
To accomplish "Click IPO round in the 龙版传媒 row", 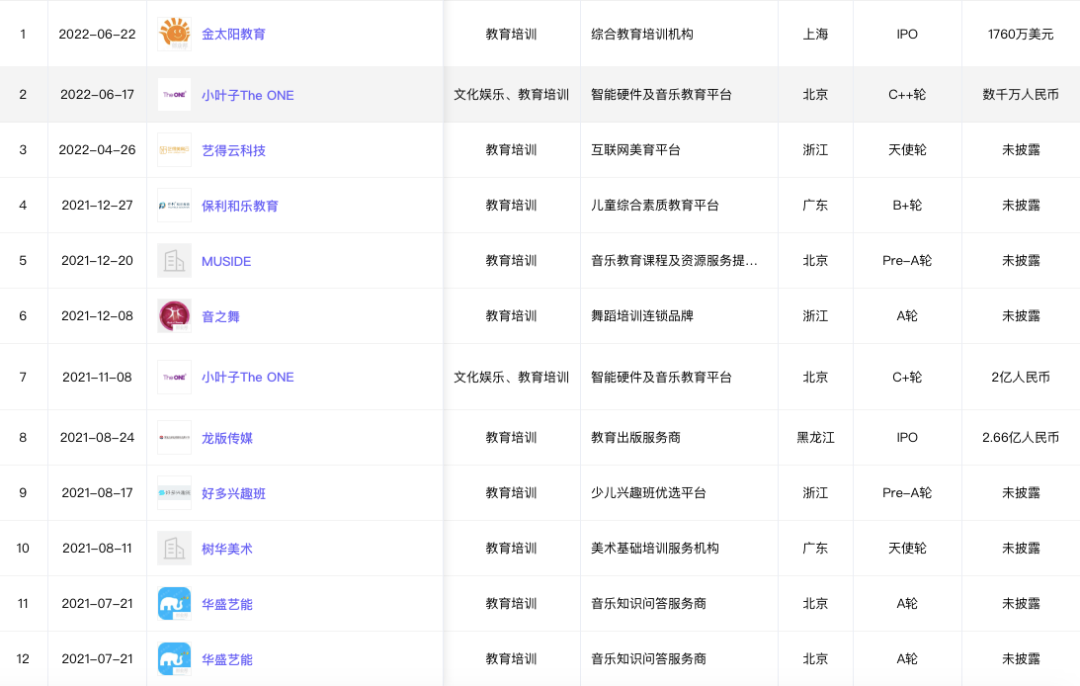I will tap(907, 437).
